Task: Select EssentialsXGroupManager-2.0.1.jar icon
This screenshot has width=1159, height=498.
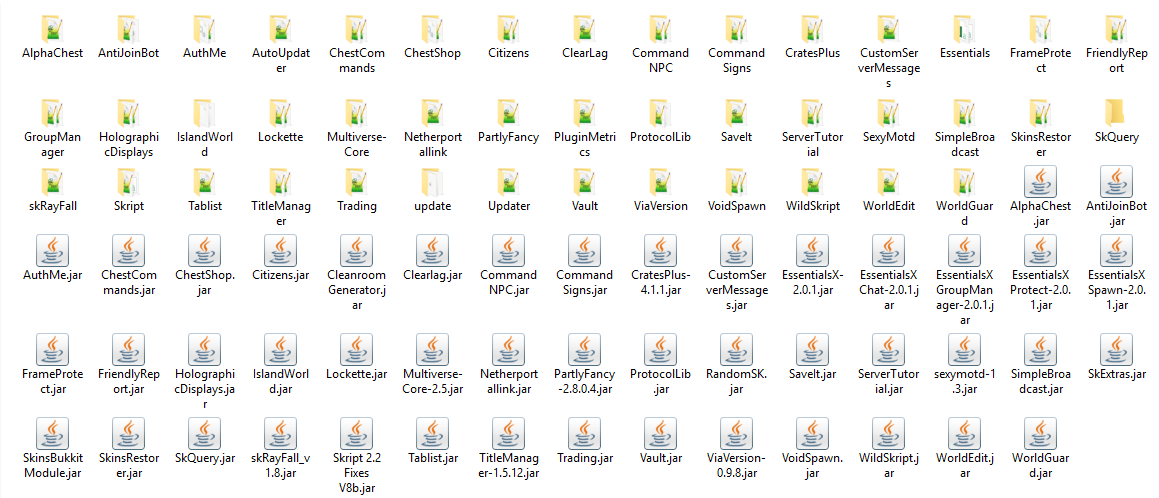Action: click(x=965, y=250)
